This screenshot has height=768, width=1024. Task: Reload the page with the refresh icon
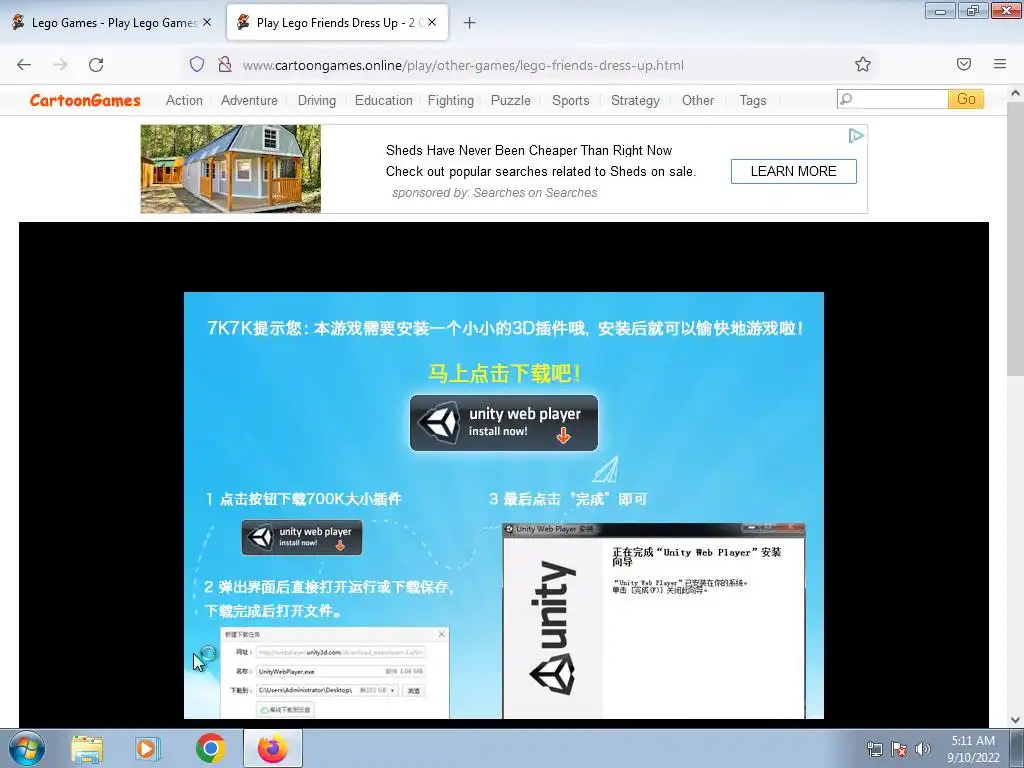pos(96,65)
